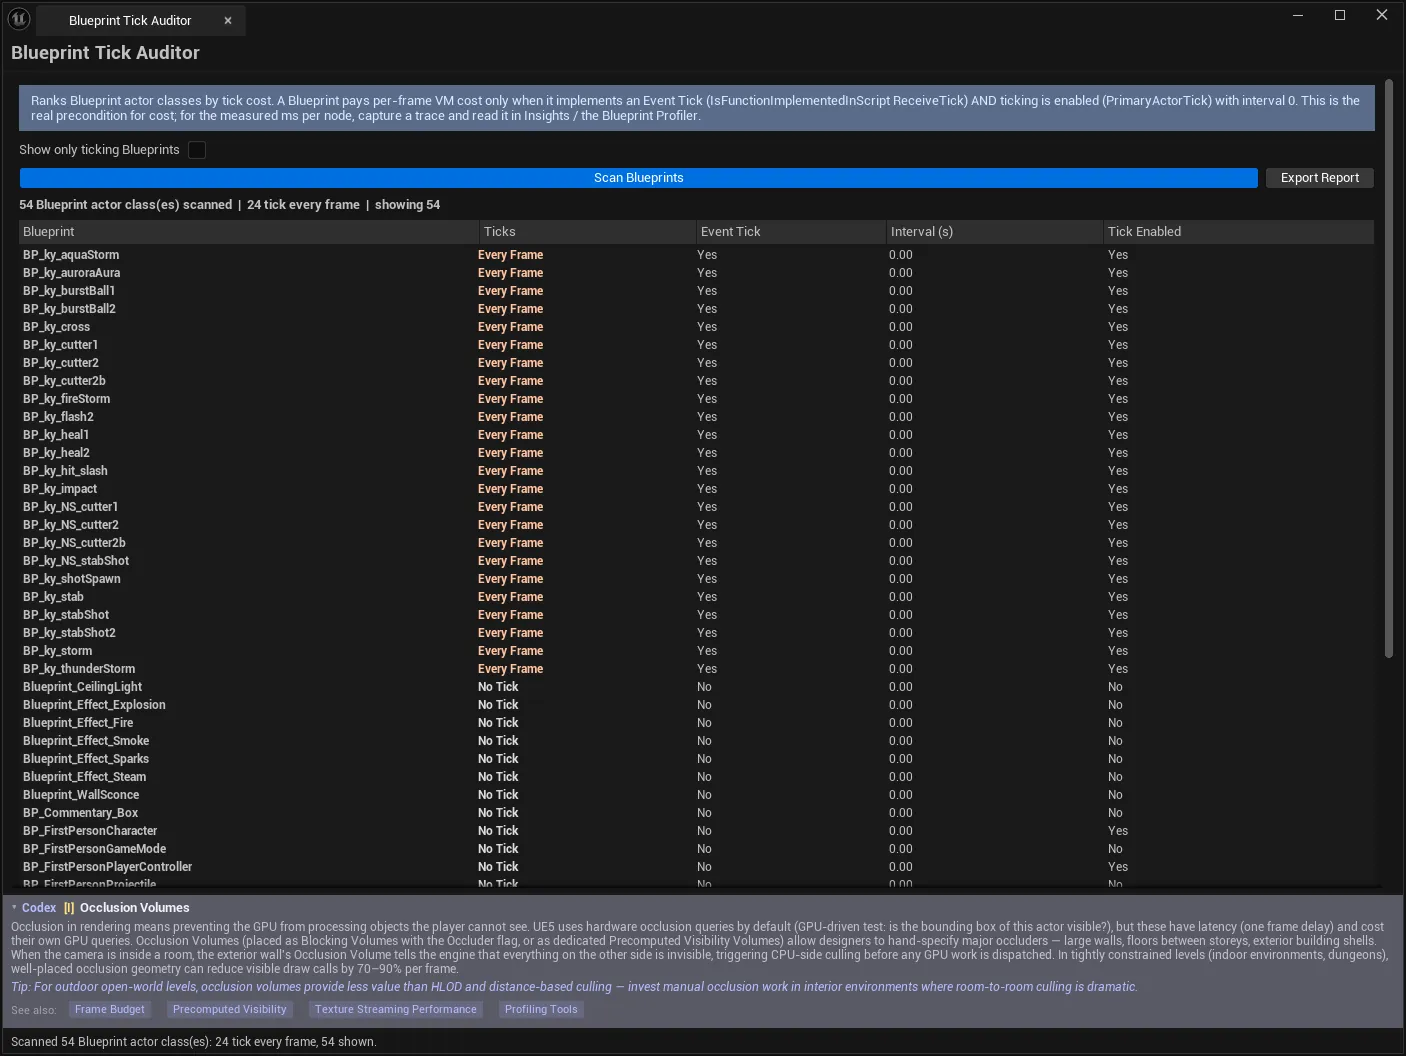This screenshot has width=1406, height=1056.
Task: Select the BP_ky_burstBall2 row
Action: [x=696, y=309]
